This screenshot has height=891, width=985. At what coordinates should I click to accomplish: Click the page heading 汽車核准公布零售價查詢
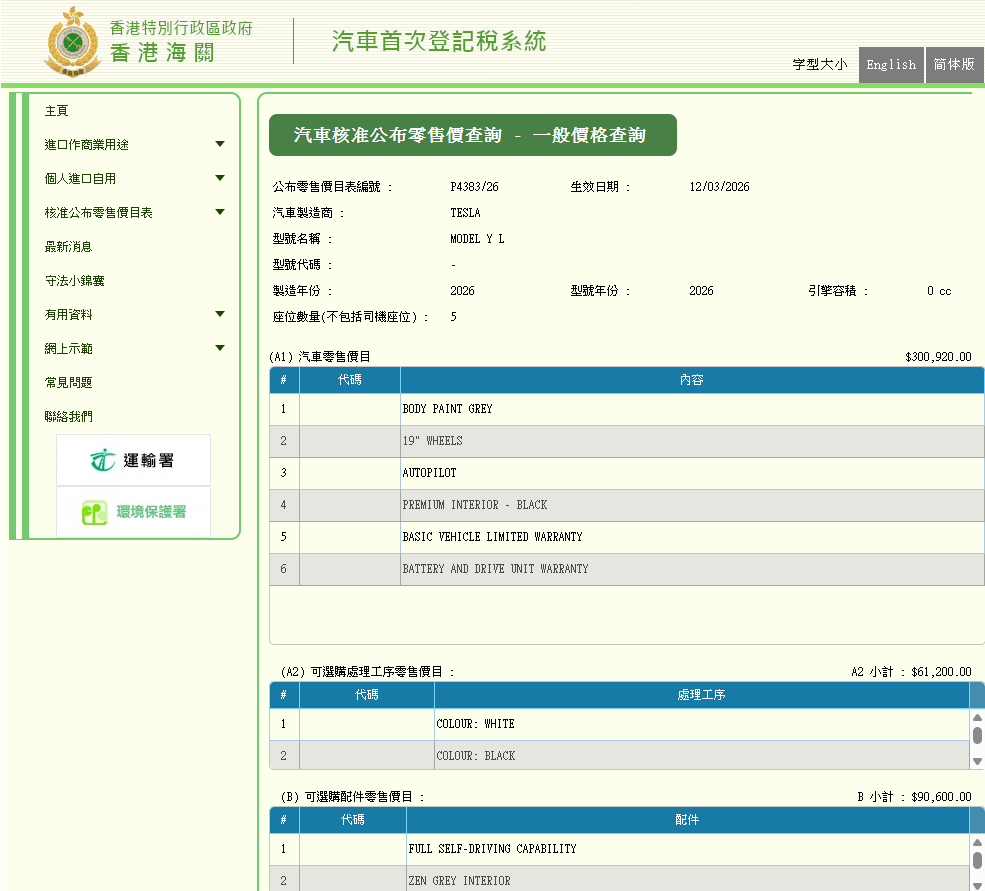398,135
